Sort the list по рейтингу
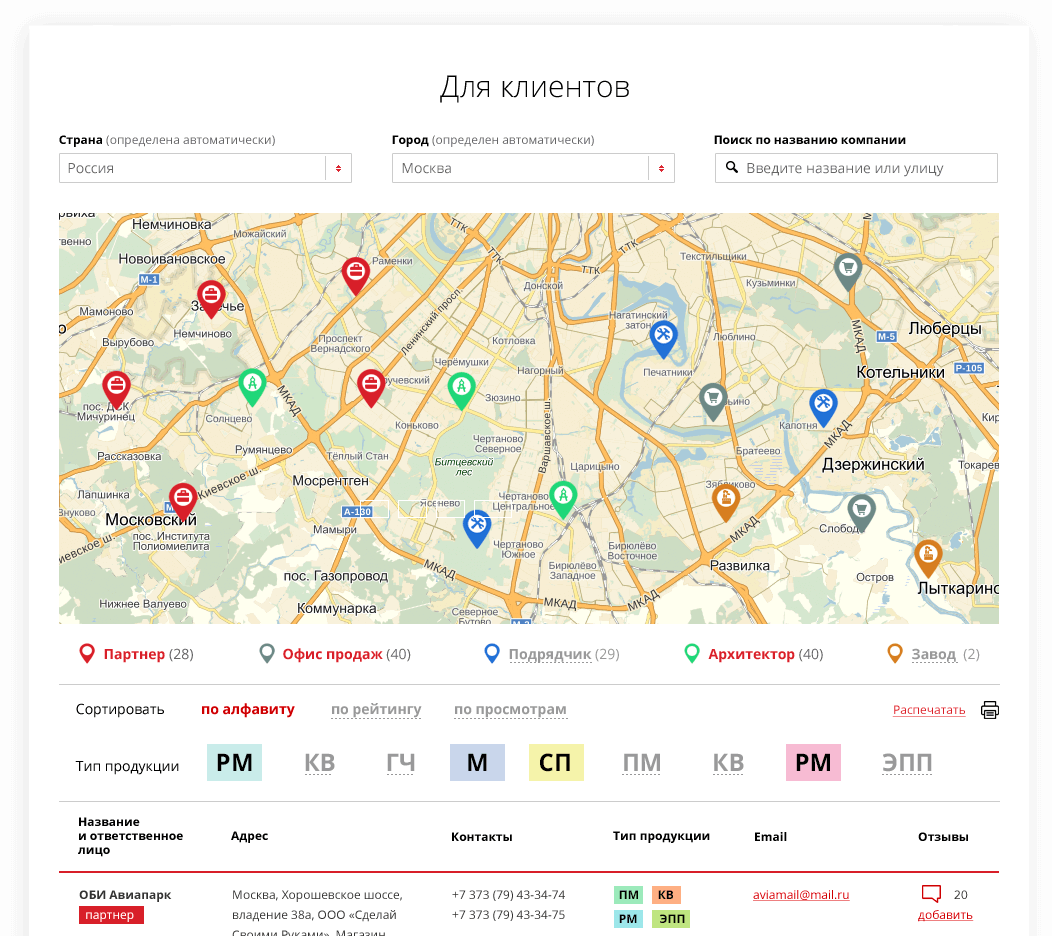Viewport: 1052px width, 936px height. click(x=376, y=709)
